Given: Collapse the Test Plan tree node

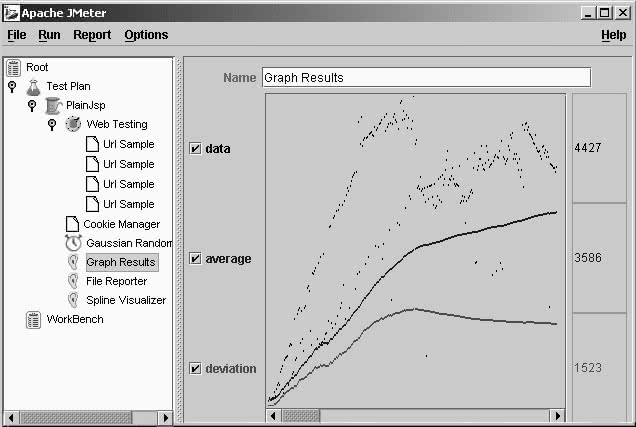Looking at the screenshot, I should 12,86.
